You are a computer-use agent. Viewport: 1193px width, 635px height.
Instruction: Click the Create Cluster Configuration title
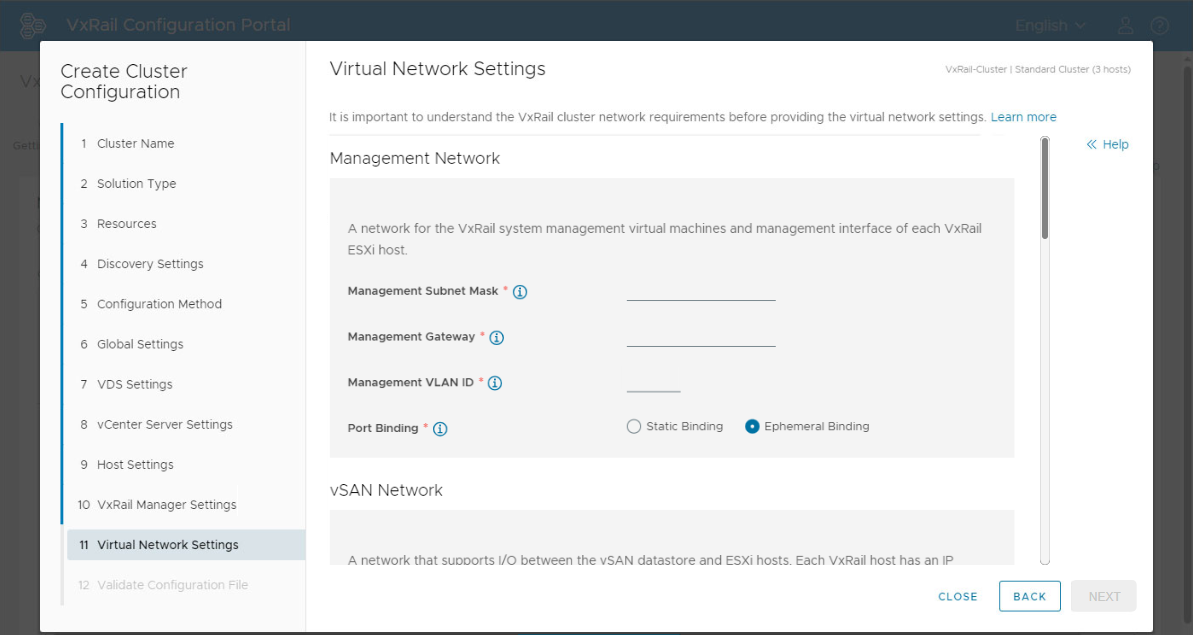[x=124, y=81]
